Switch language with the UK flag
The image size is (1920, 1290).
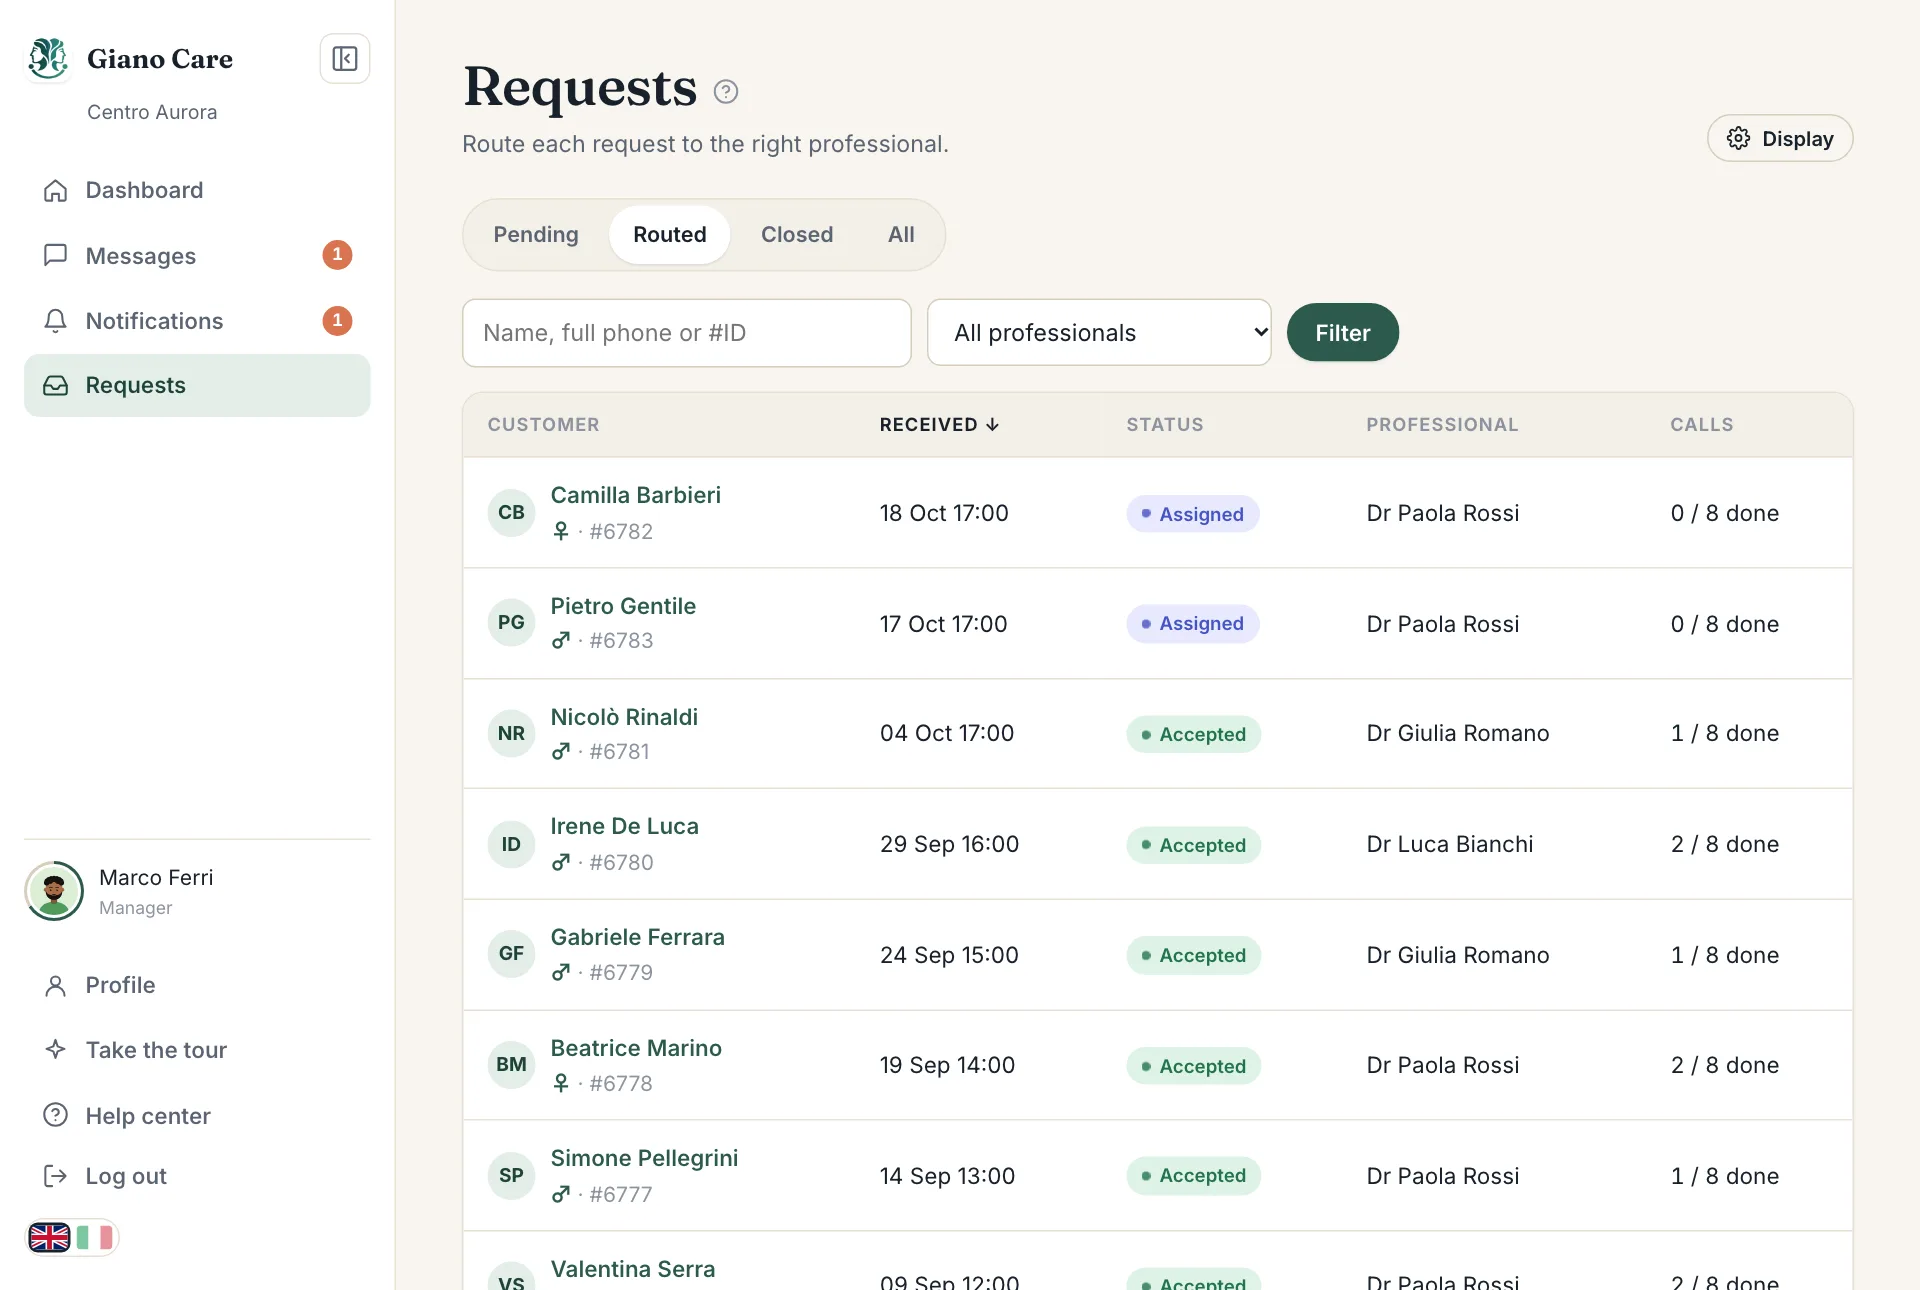(49, 1238)
